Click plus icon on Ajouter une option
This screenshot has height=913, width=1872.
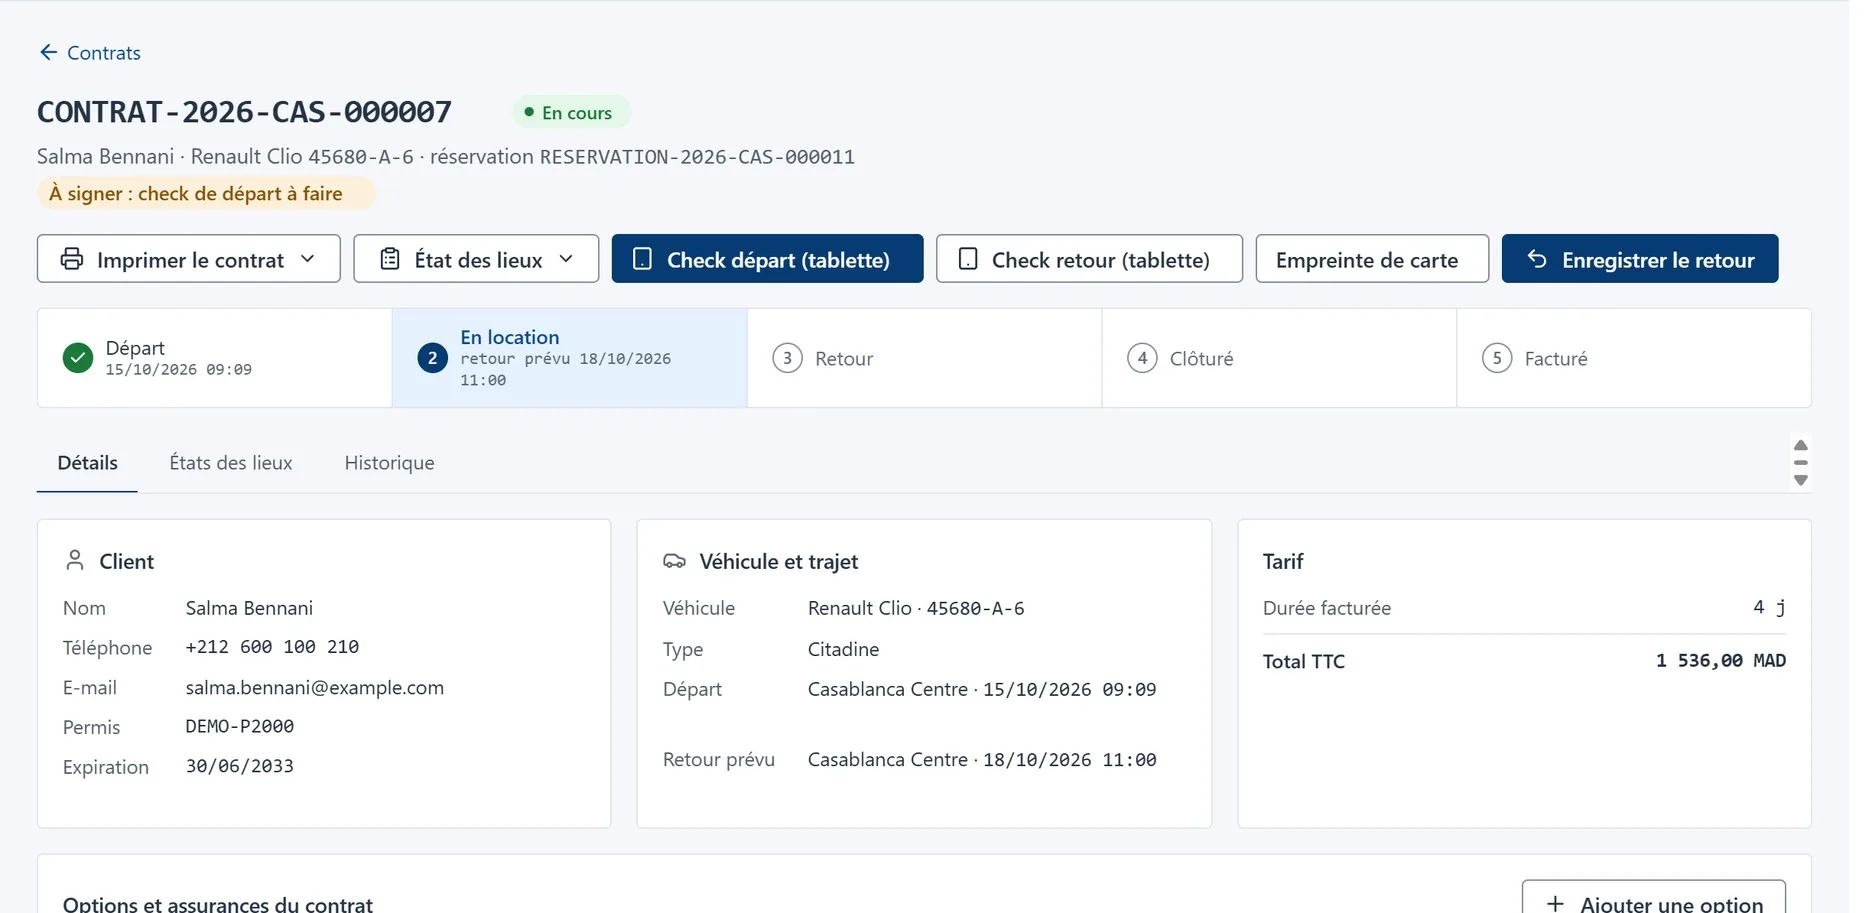pos(1555,903)
